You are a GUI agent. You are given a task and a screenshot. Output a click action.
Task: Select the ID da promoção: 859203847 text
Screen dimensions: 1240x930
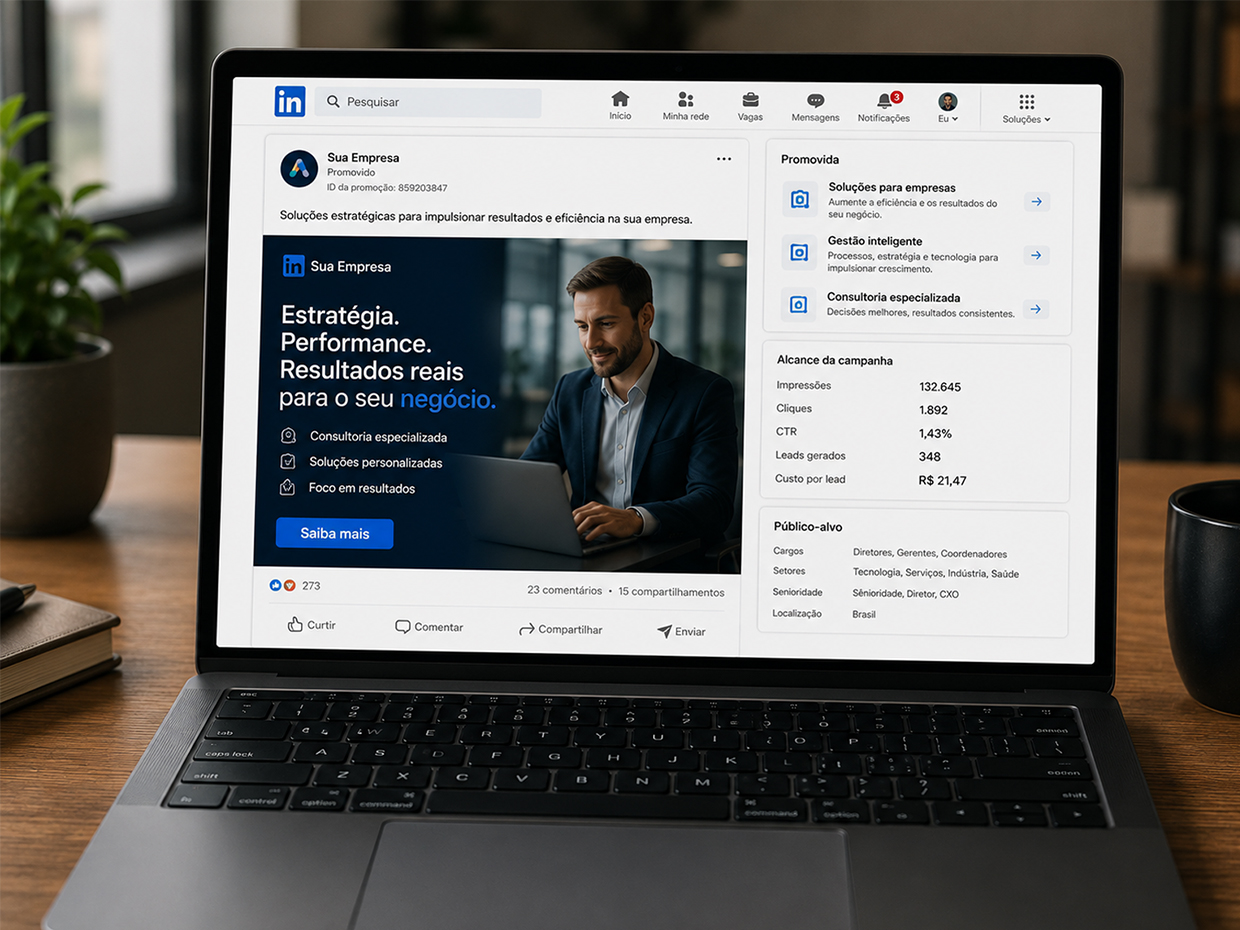pyautogui.click(x=387, y=187)
